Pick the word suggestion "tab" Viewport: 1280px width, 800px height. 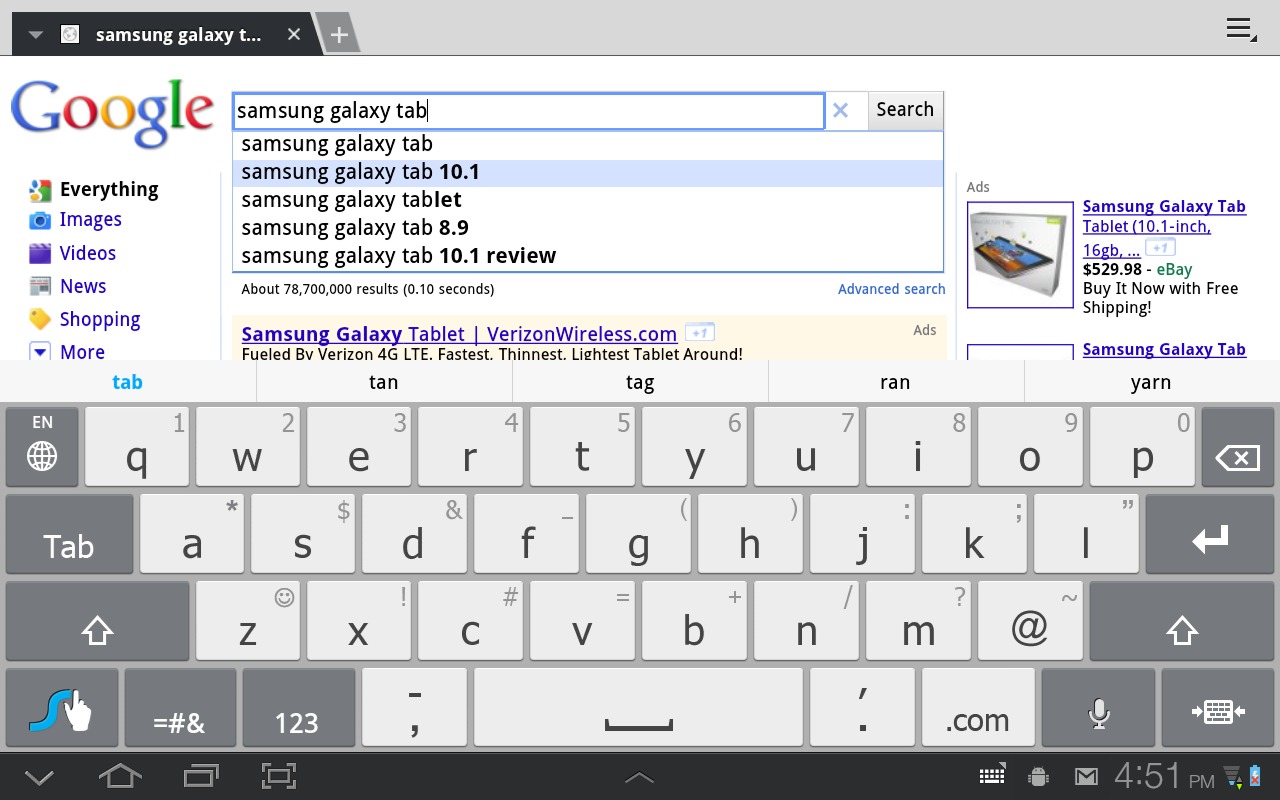(x=127, y=382)
